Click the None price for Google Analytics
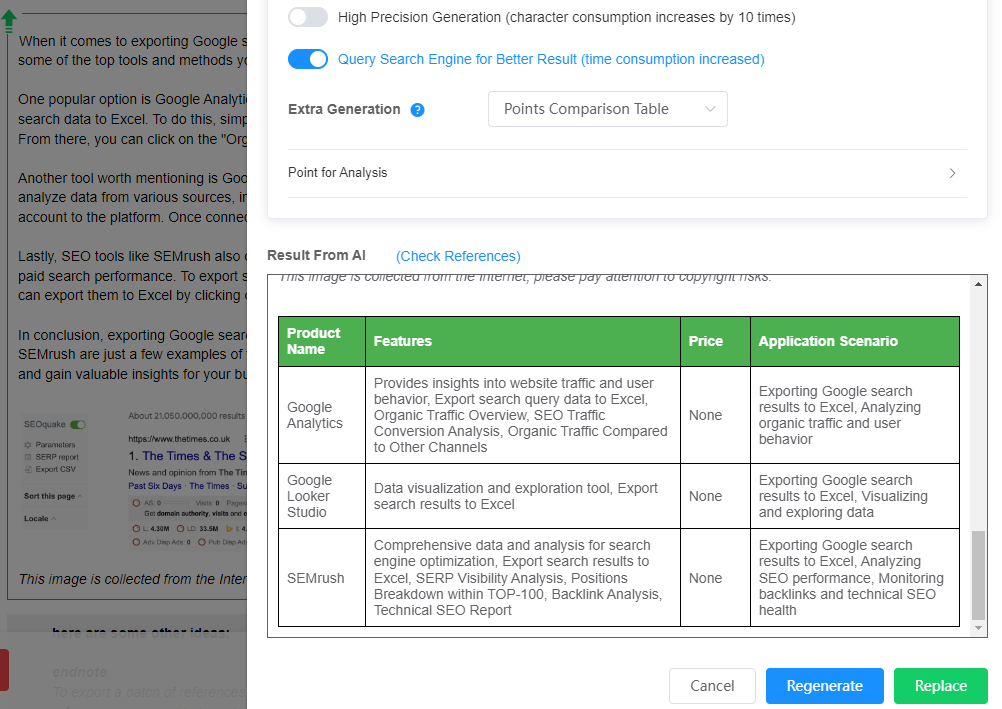1002x709 pixels. click(x=715, y=416)
